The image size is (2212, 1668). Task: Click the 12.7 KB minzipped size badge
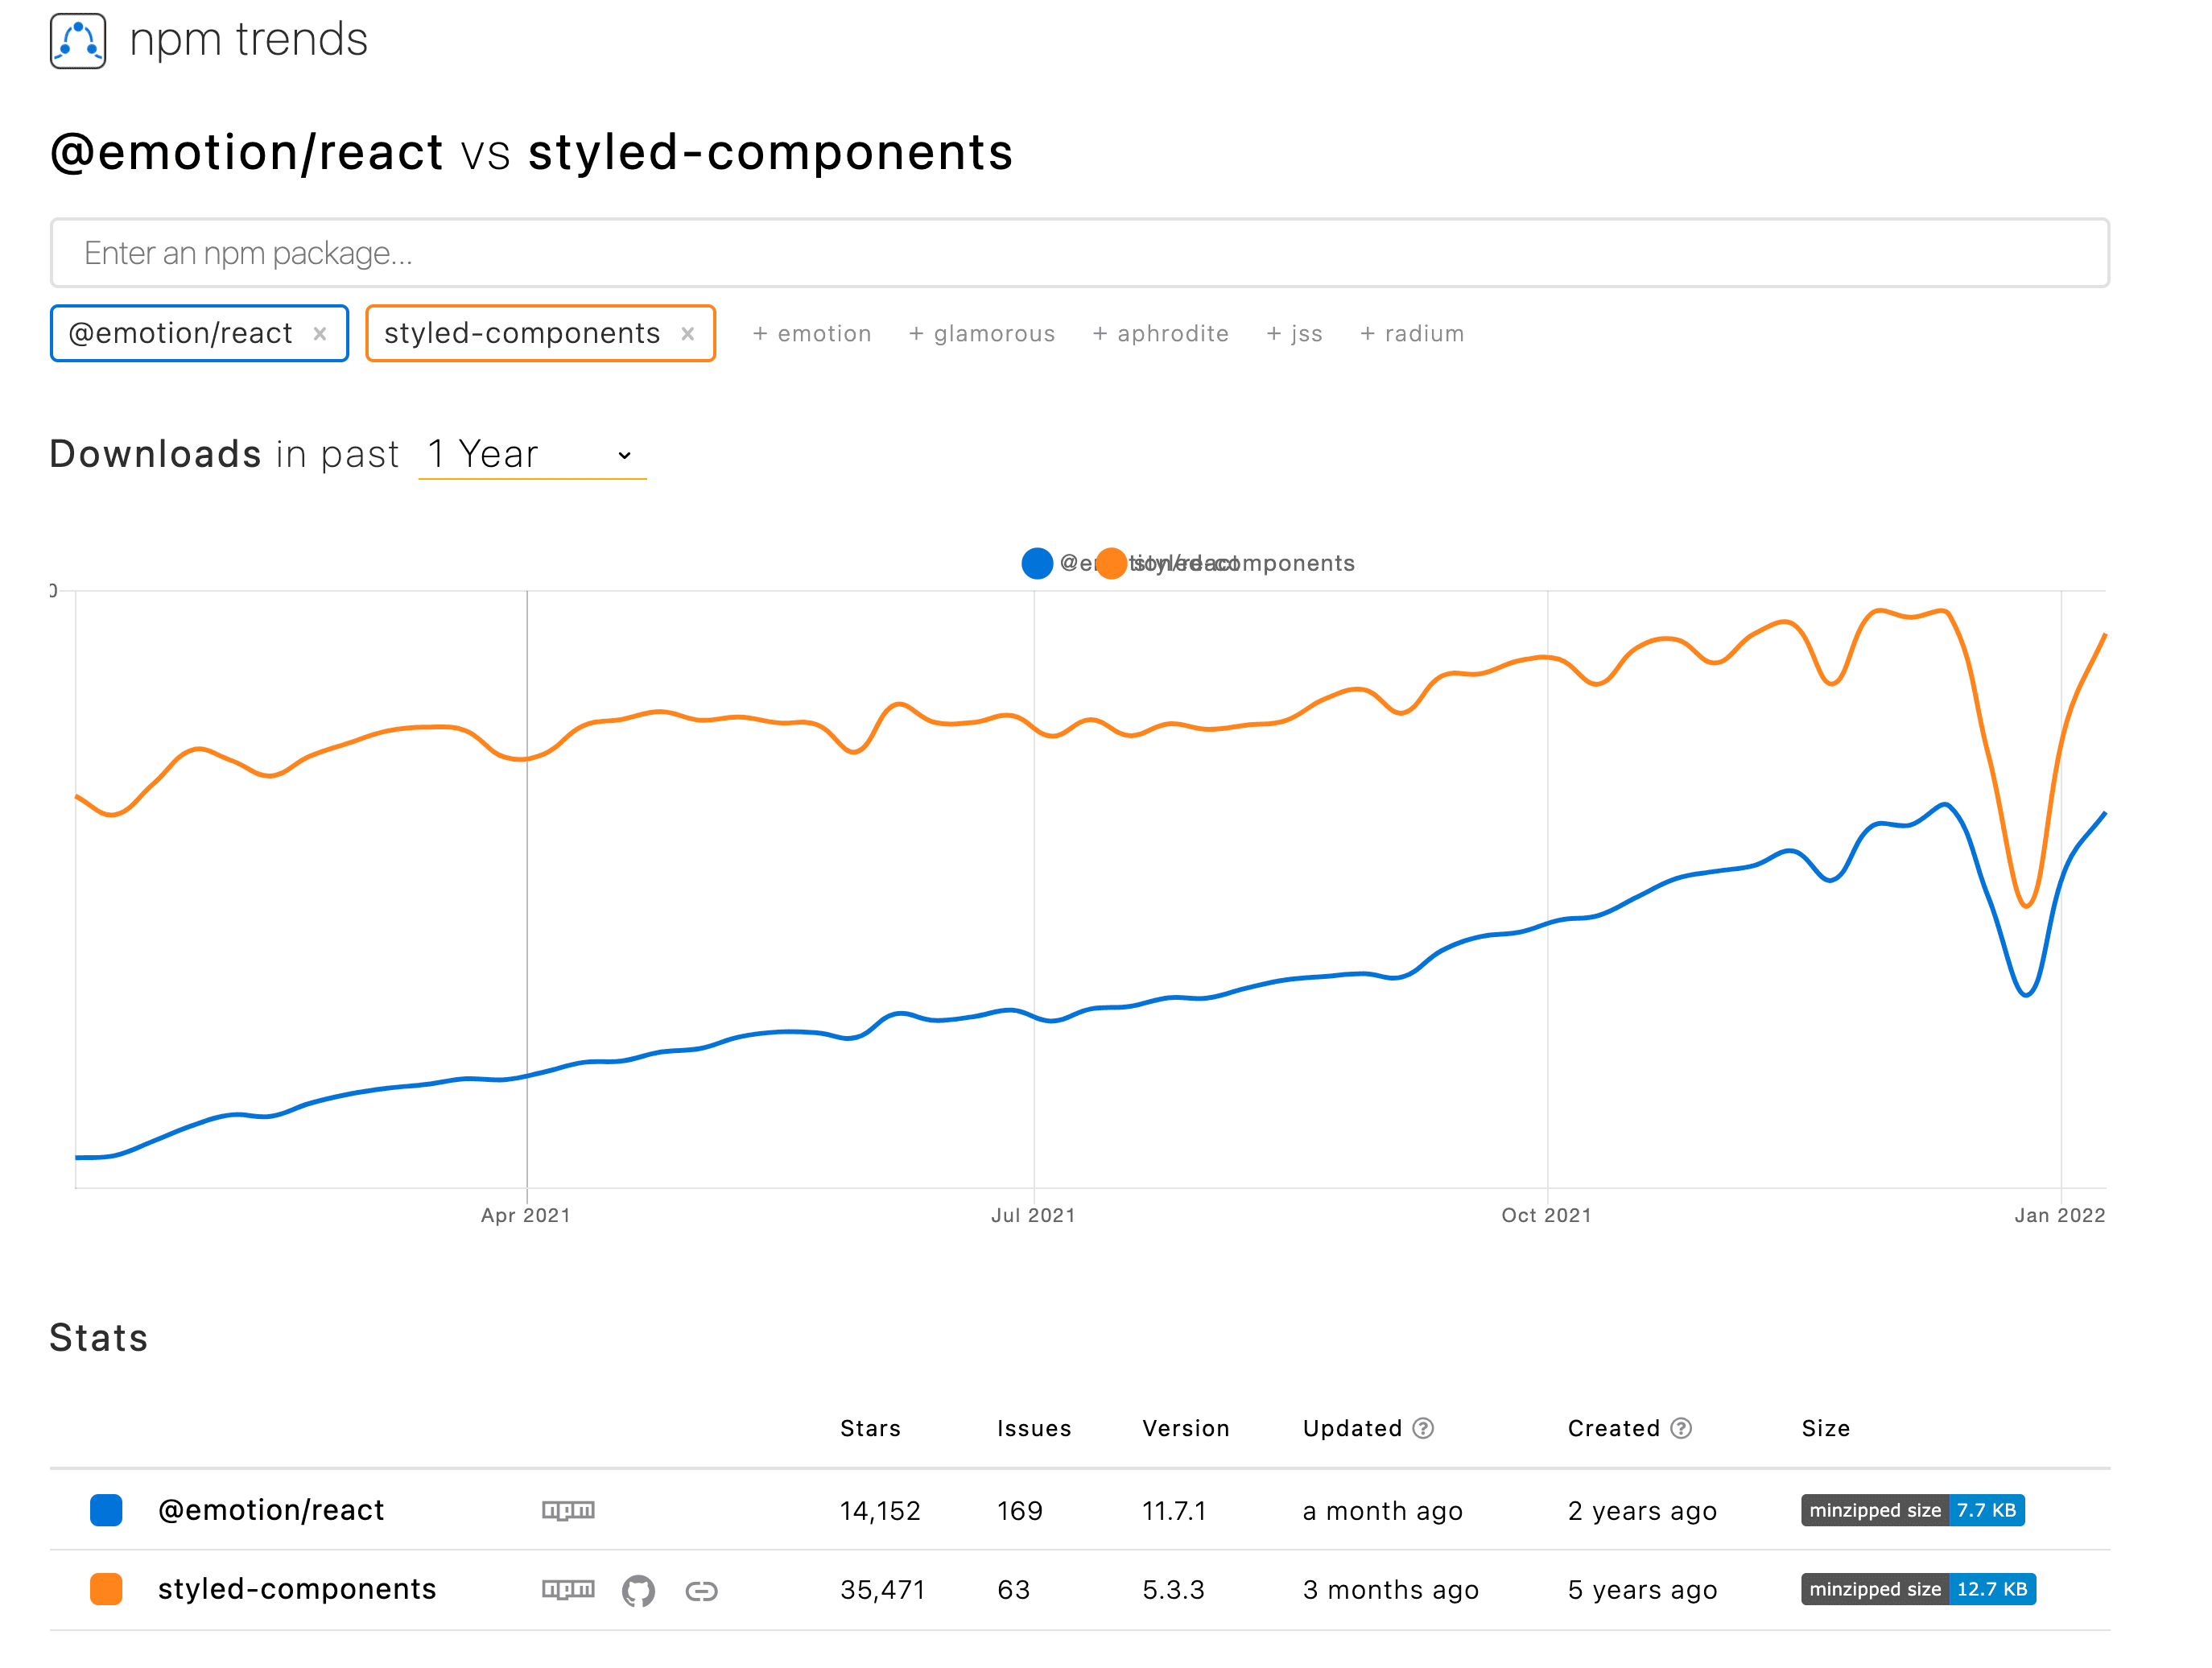(1992, 1589)
